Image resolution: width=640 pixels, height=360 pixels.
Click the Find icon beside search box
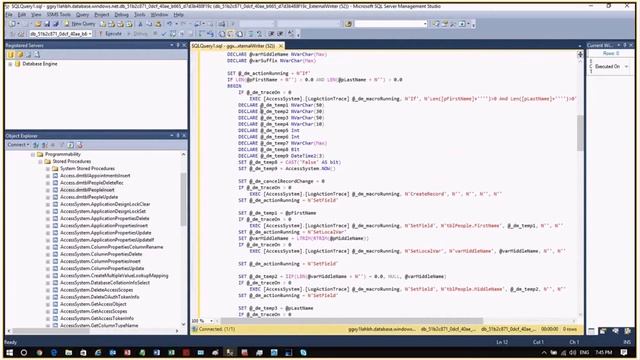[x=348, y=24]
